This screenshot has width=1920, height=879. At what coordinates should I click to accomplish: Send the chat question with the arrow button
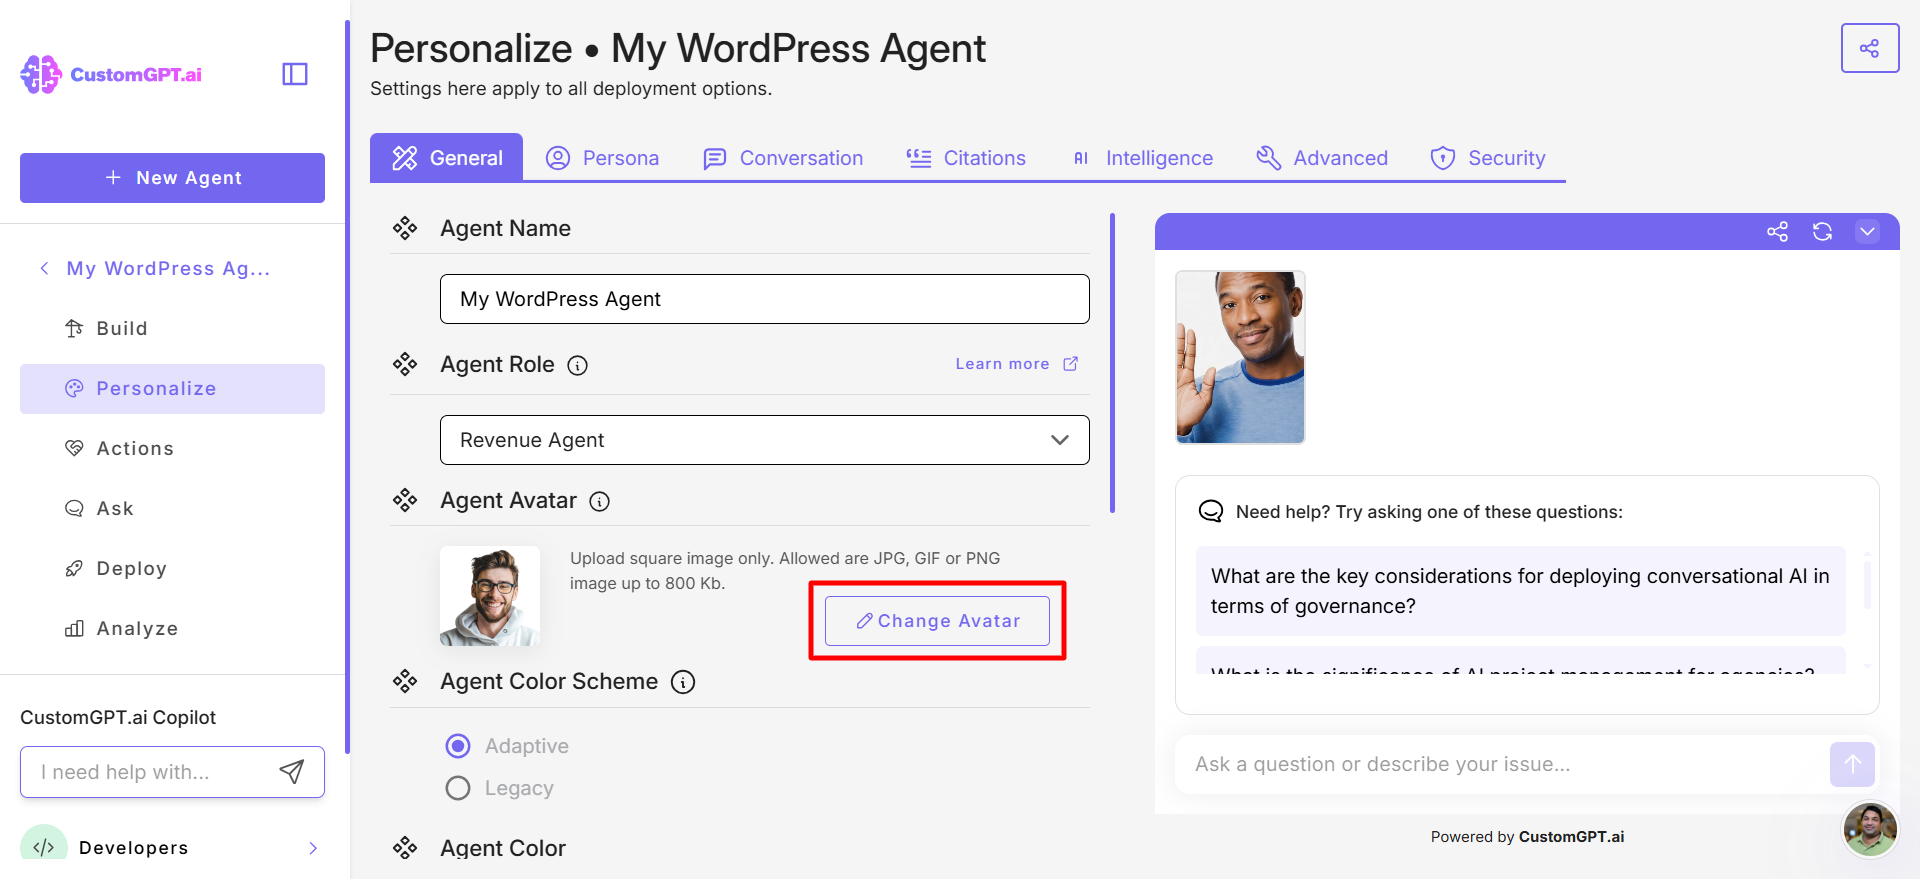point(1852,765)
